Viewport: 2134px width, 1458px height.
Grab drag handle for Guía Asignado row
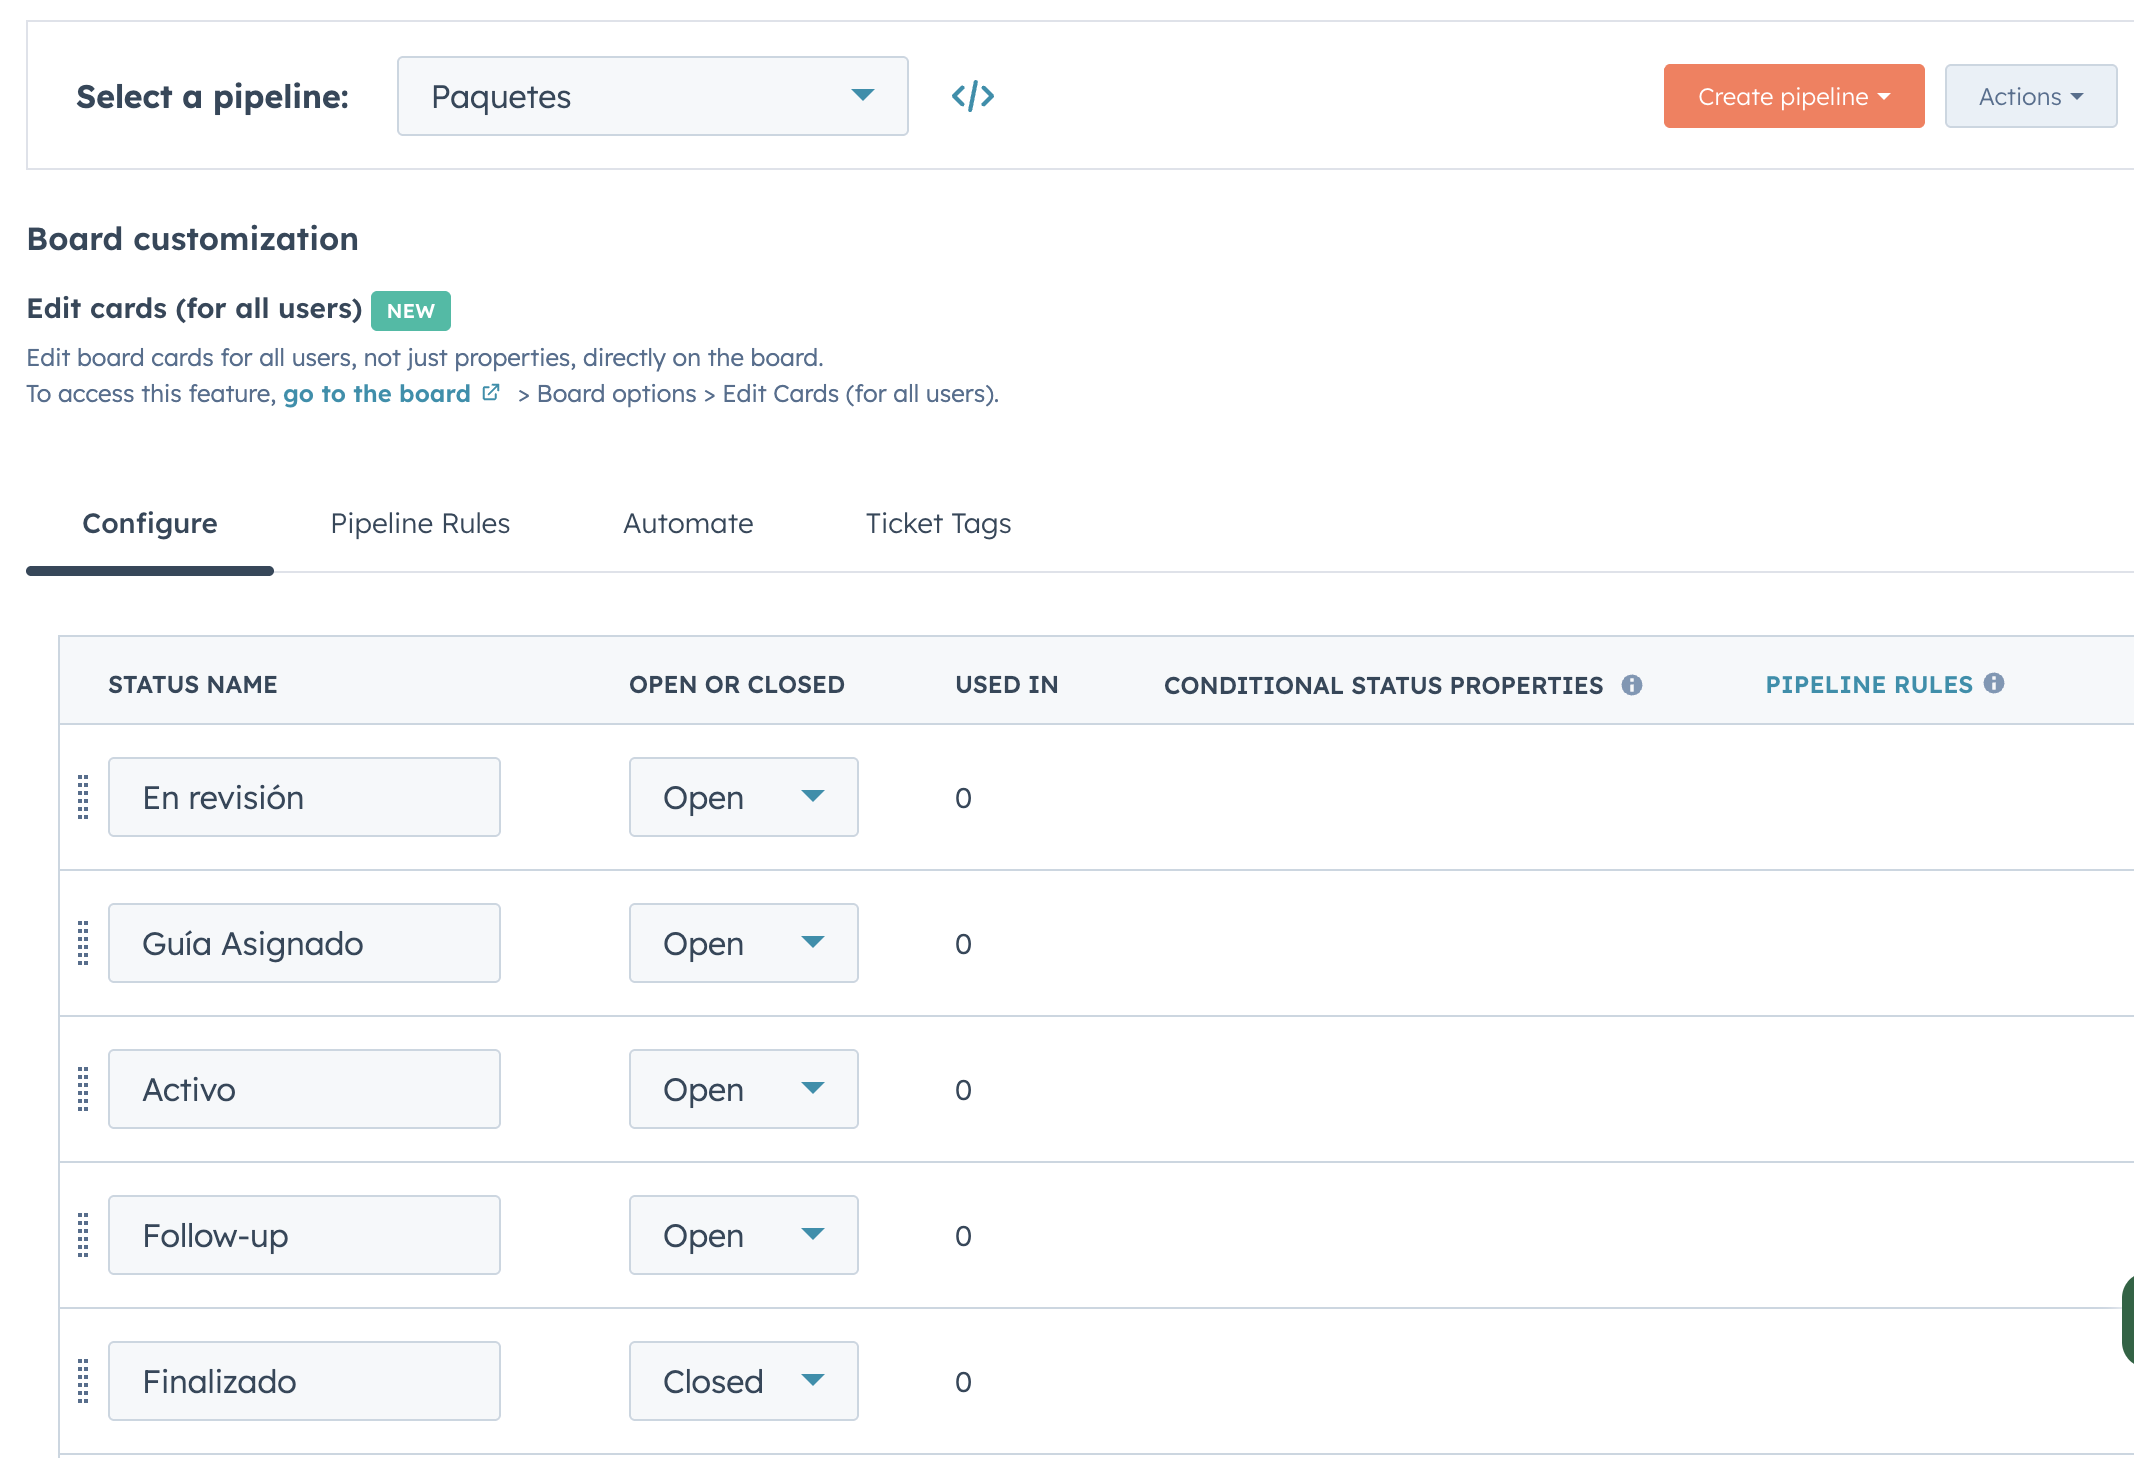[x=83, y=943]
